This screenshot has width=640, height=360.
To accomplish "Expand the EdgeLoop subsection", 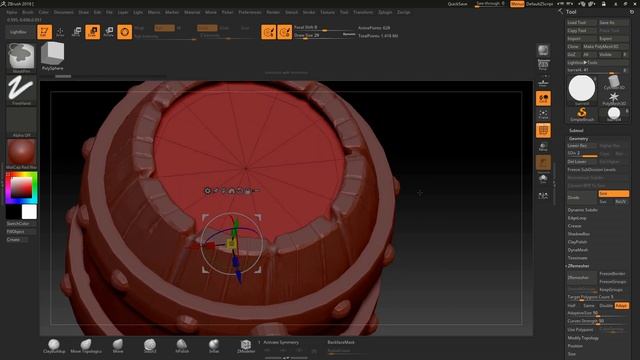I will [x=577, y=218].
